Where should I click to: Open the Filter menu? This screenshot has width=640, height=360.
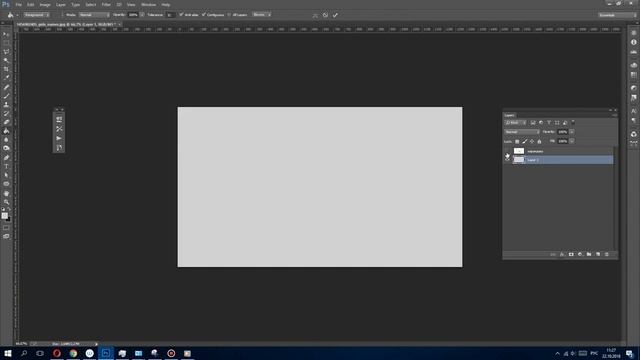pos(106,4)
